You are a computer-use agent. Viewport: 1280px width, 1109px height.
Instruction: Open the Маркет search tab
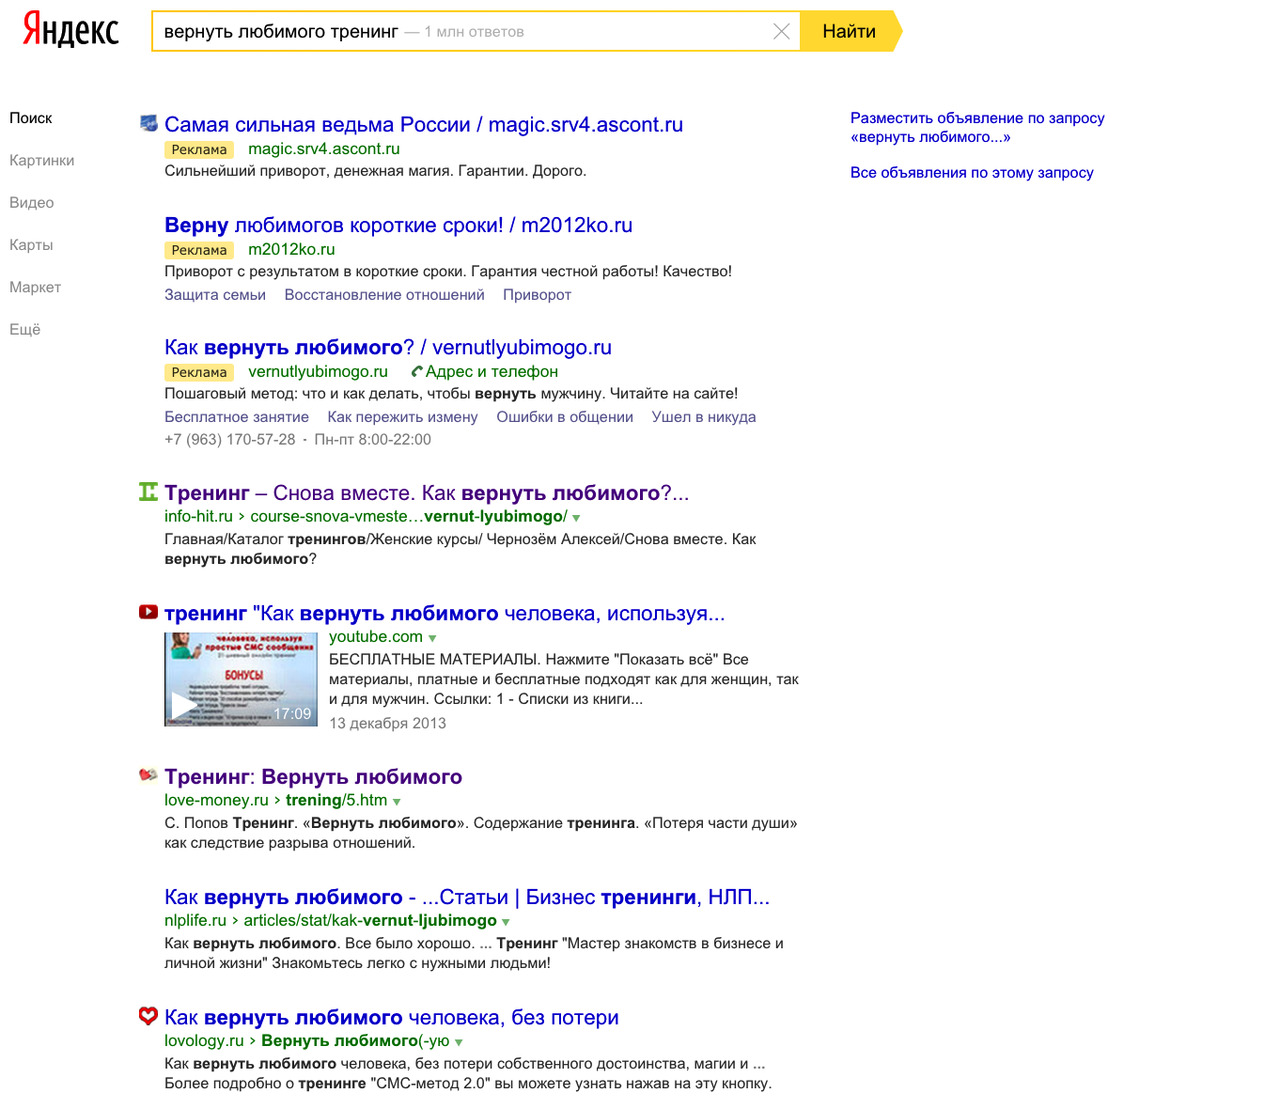(x=35, y=287)
